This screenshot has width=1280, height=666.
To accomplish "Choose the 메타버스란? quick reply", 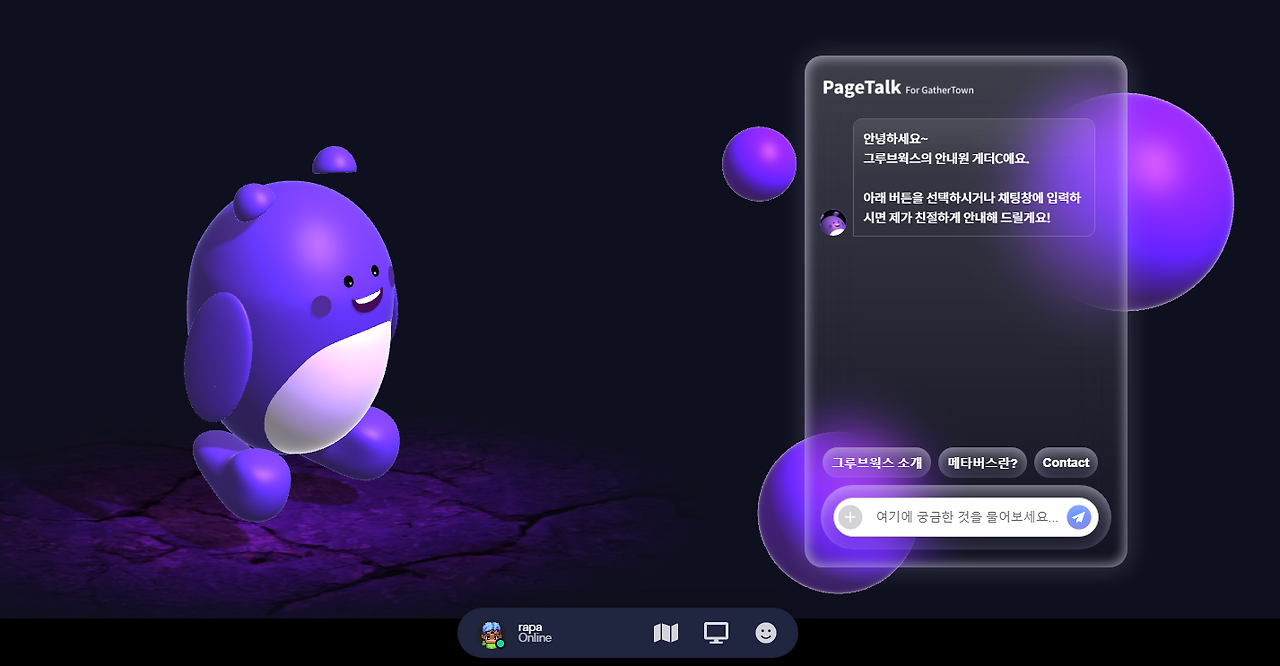I will coord(982,463).
